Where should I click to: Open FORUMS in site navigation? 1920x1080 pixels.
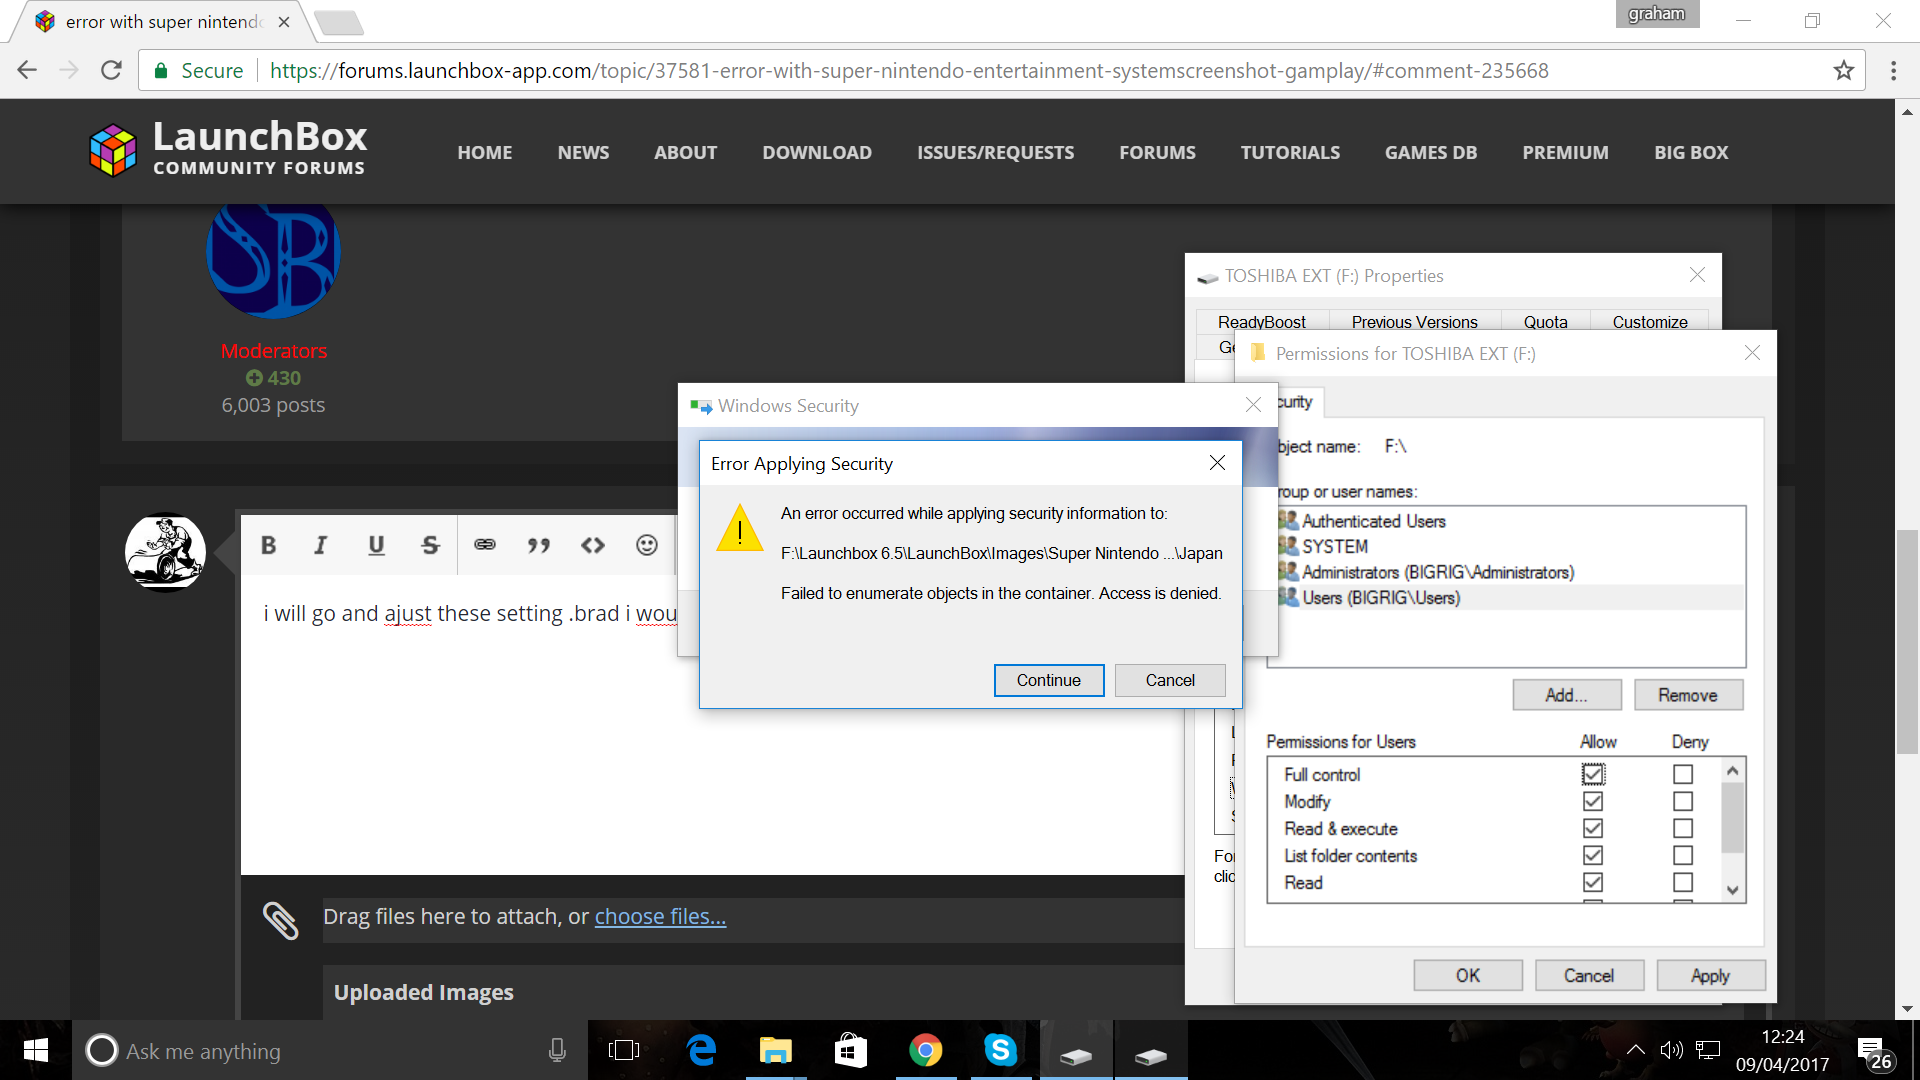coord(1157,152)
